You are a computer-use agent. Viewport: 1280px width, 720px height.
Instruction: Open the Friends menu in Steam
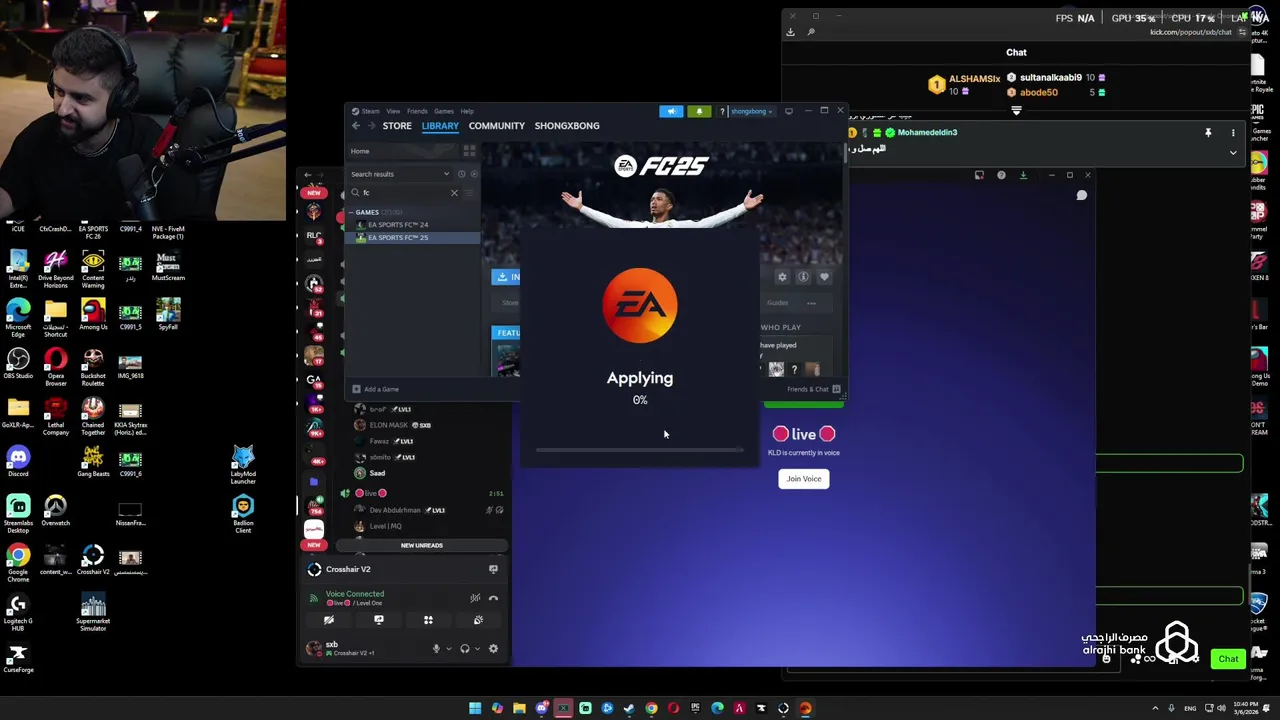click(417, 111)
